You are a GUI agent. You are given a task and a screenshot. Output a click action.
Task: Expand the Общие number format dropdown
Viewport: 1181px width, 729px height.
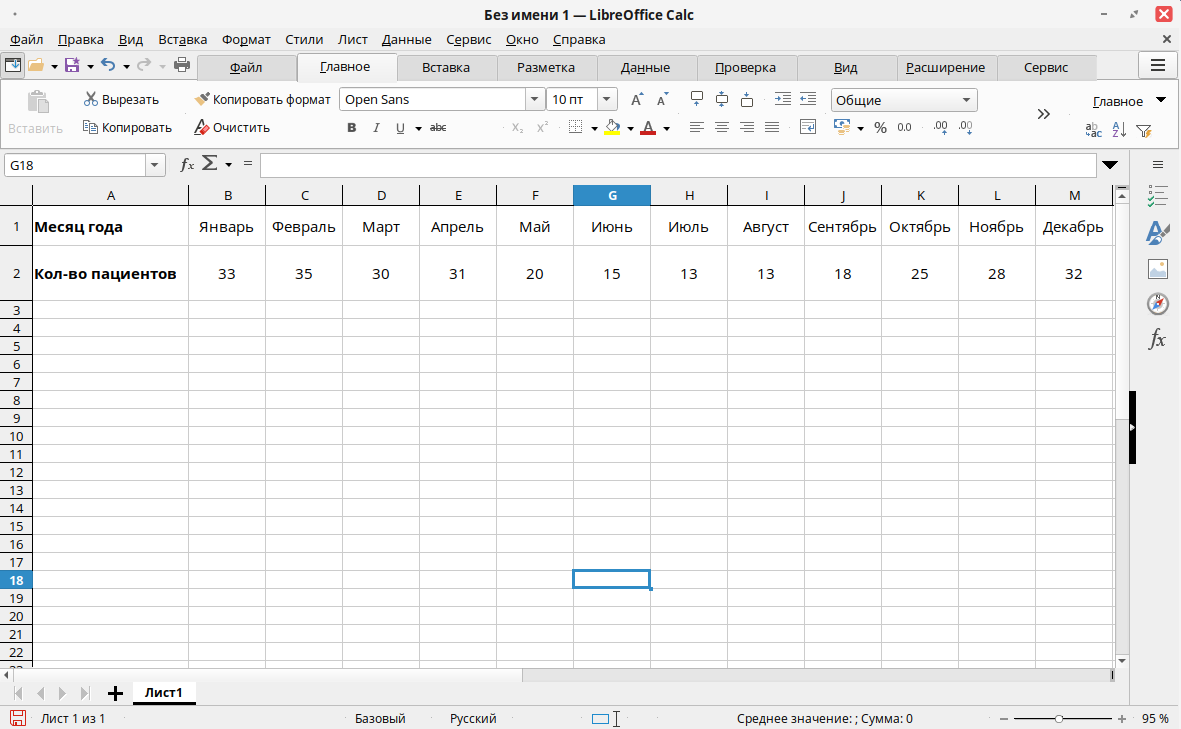(966, 100)
